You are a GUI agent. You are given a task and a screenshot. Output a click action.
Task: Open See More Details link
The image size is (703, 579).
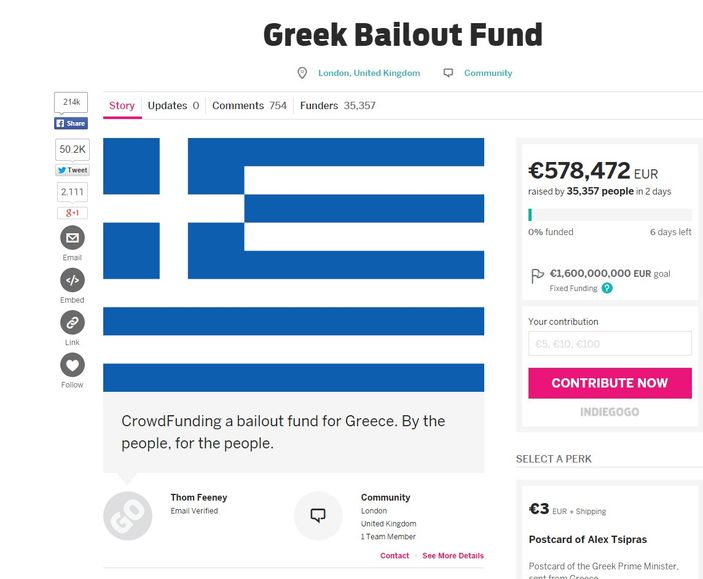coord(453,556)
